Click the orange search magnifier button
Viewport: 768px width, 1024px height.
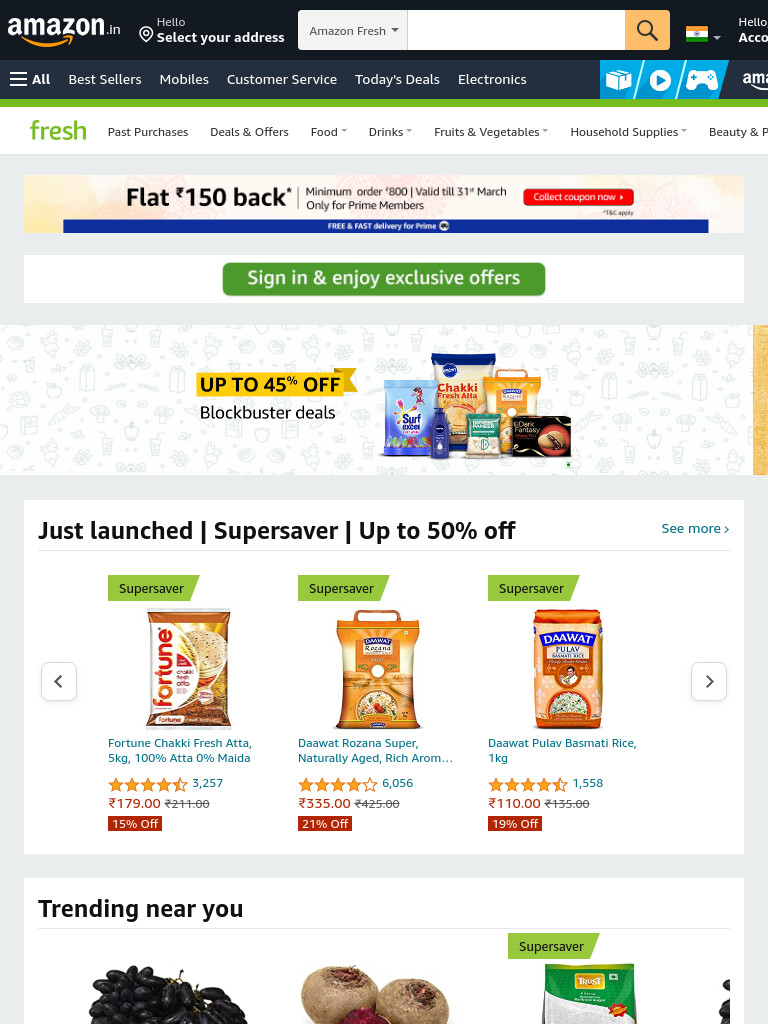pos(647,30)
